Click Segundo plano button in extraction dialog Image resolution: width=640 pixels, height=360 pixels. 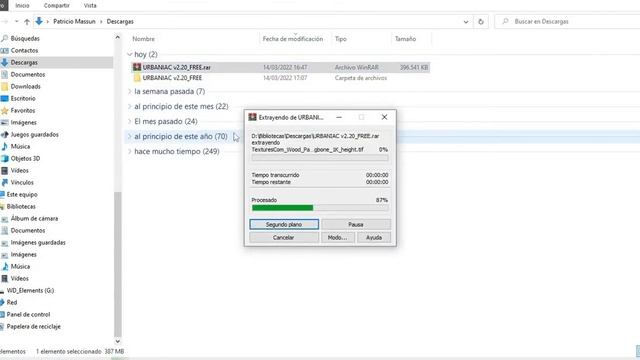[284, 224]
